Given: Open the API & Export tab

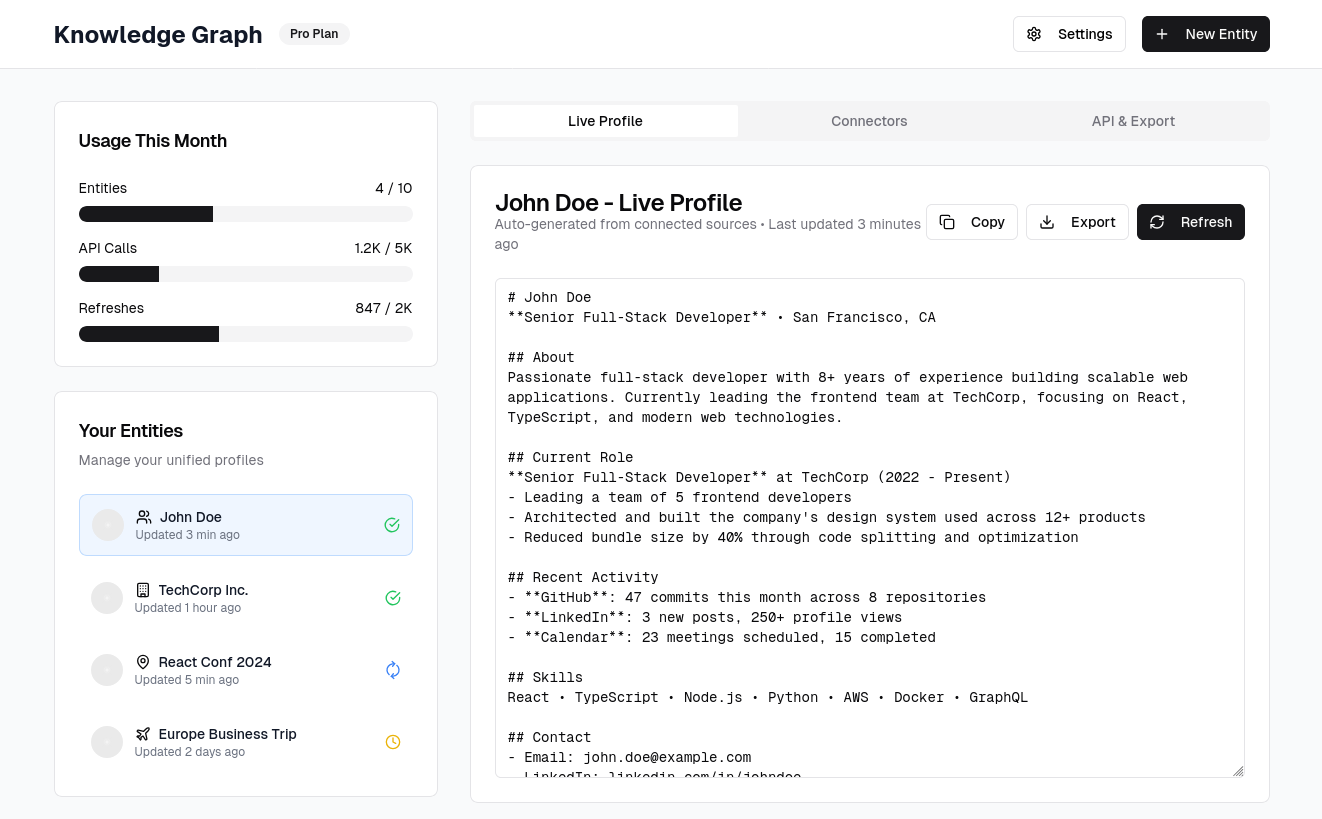Looking at the screenshot, I should 1133,121.
